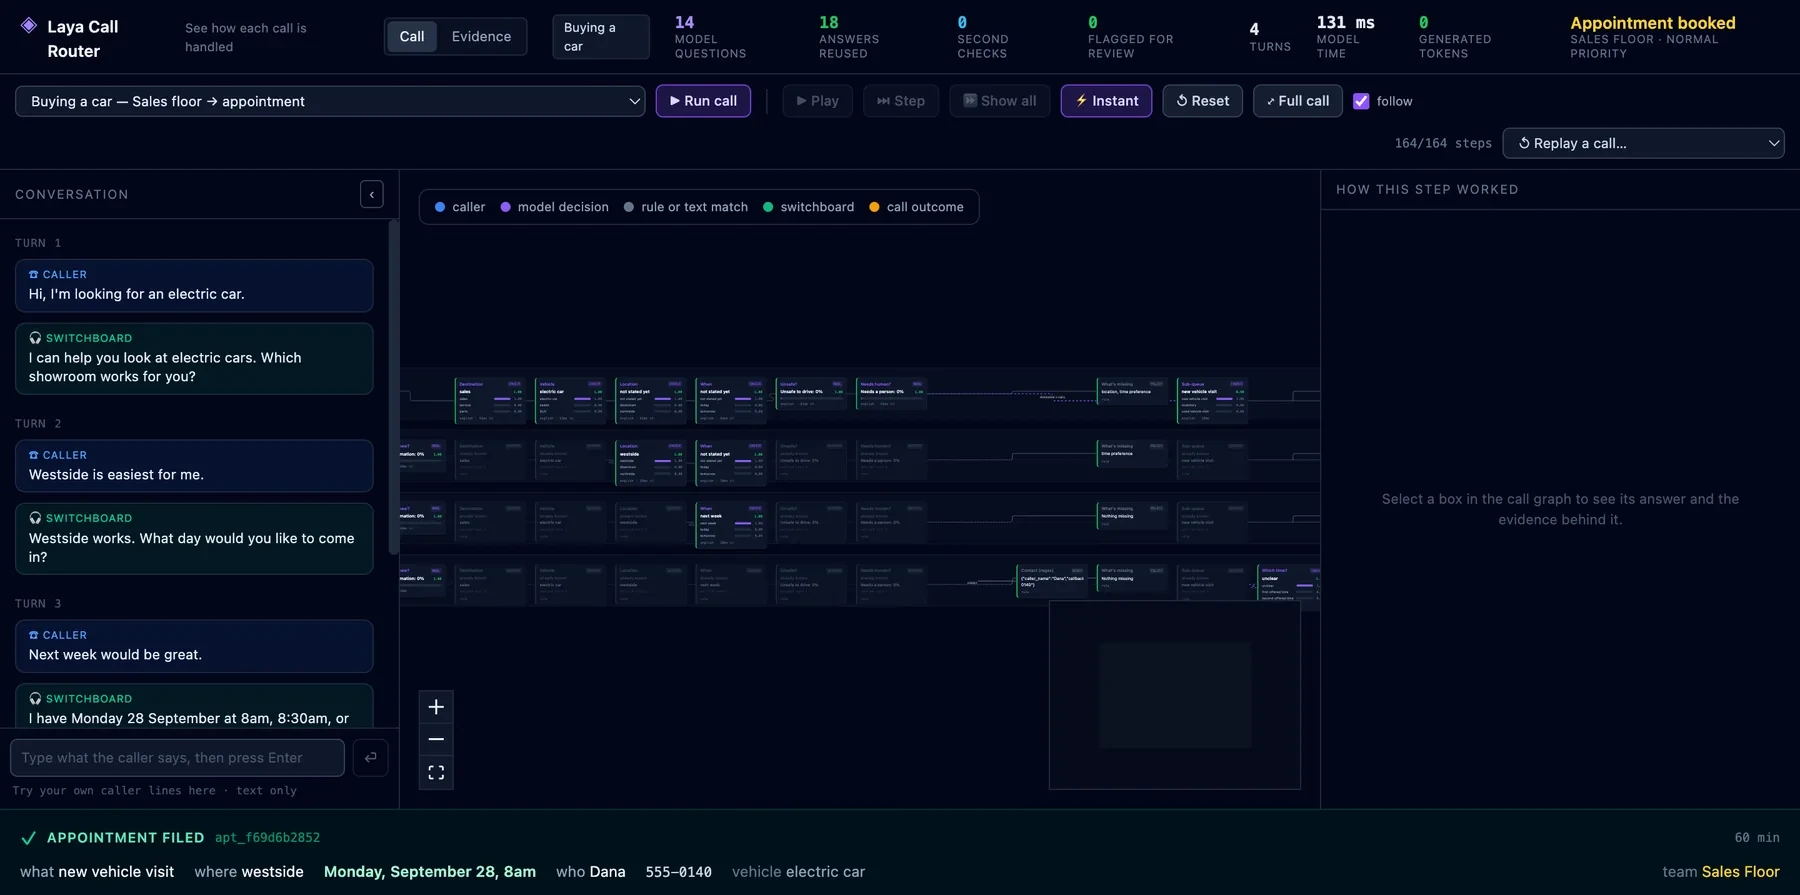The width and height of the screenshot is (1800, 895).
Task: Select the 'Westside is easiest for me' caller message
Action: pyautogui.click(x=194, y=466)
